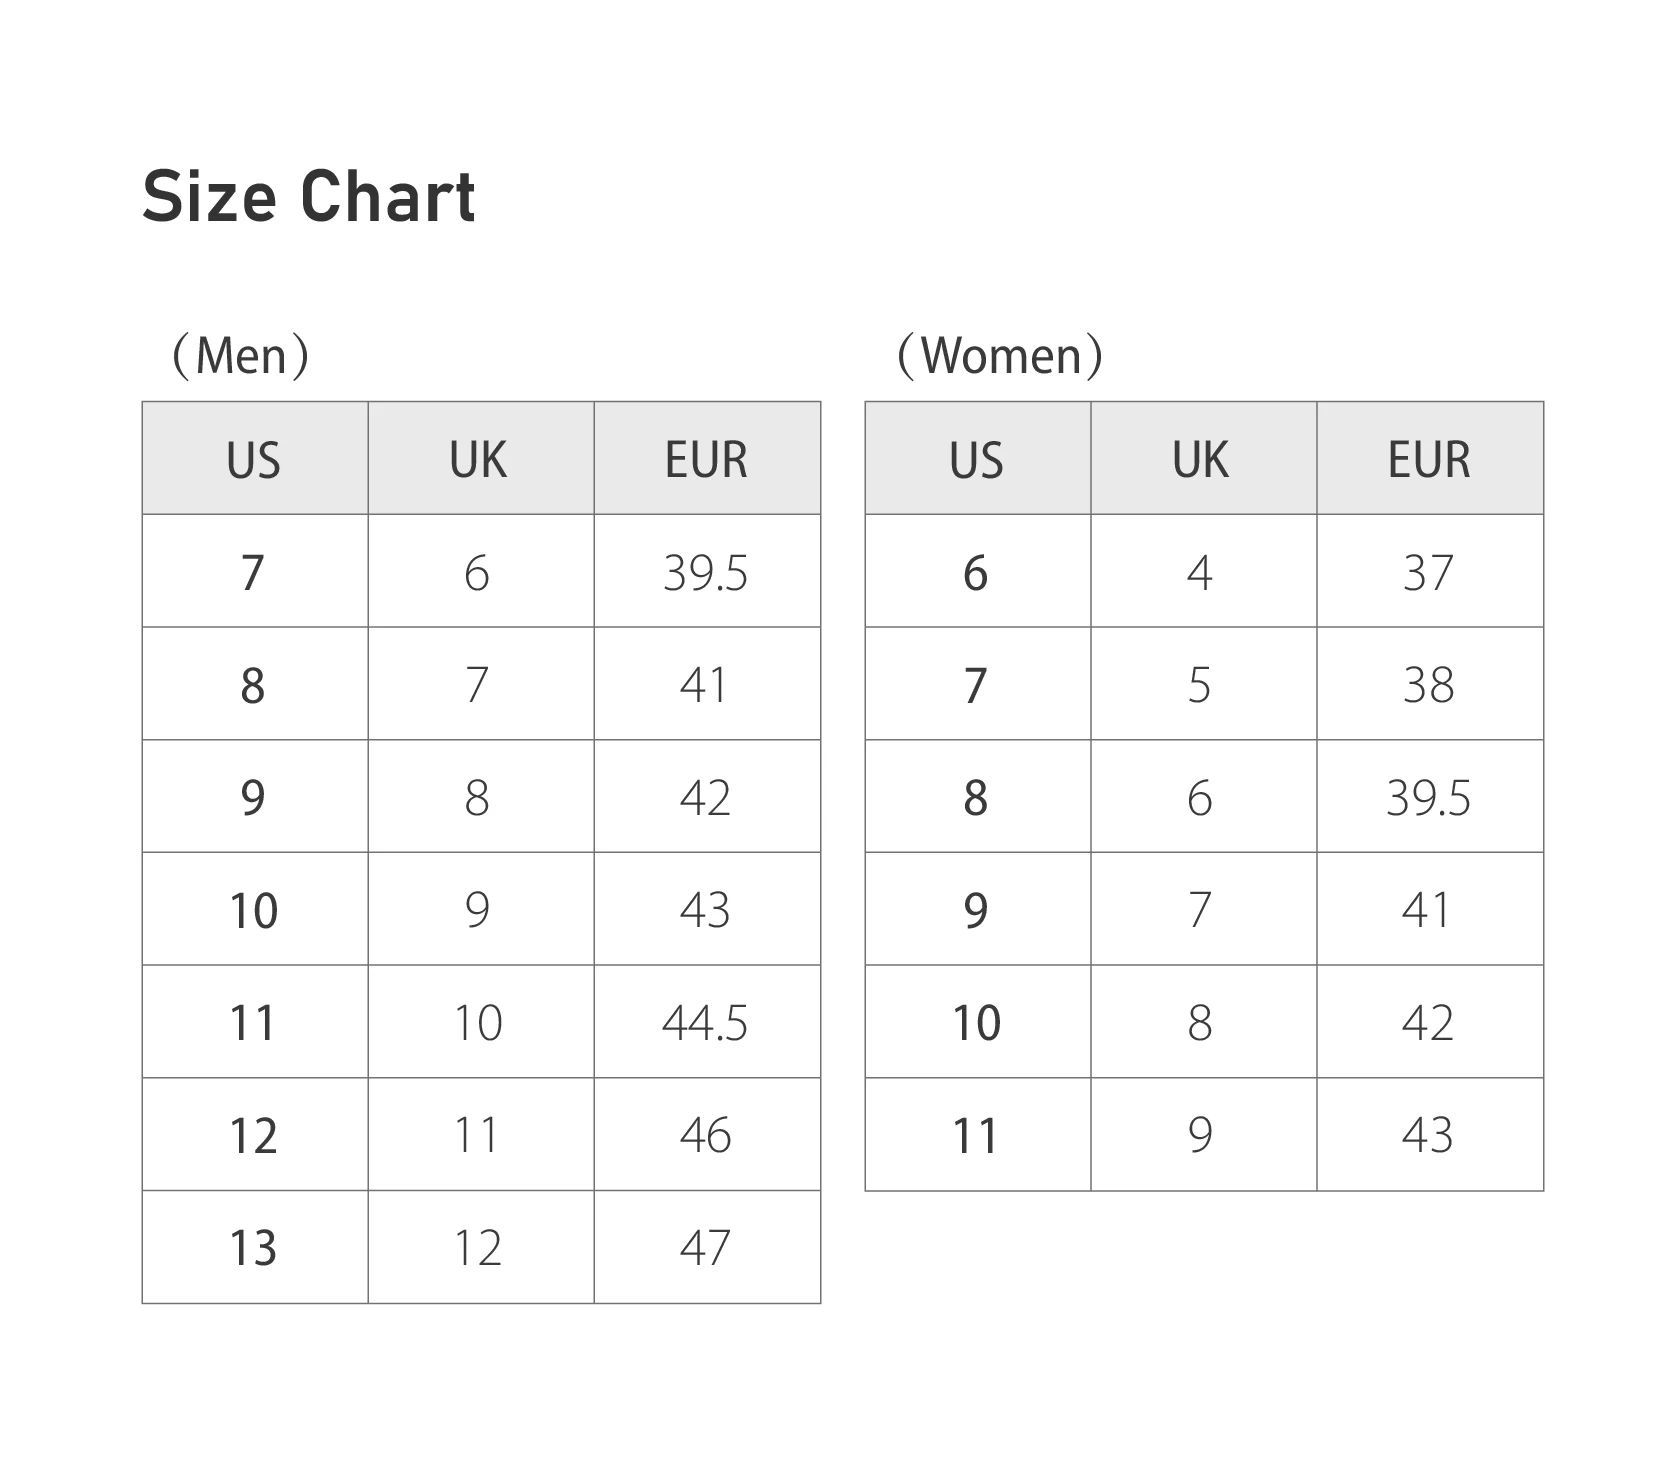Select women's EUR 37 cell
1667x1475 pixels.
coord(1428,573)
